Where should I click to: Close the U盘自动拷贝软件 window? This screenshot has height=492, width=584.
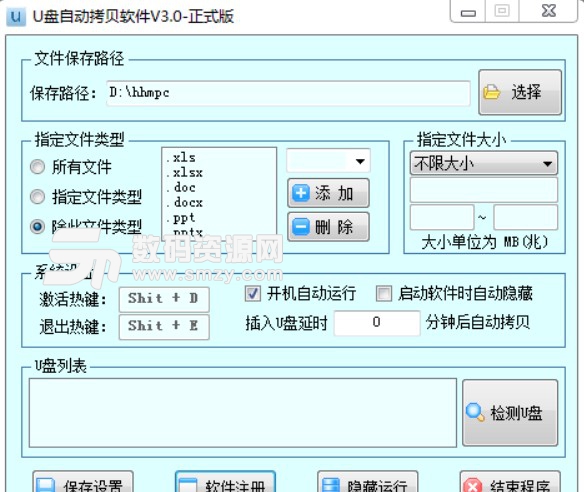pyautogui.click(x=549, y=11)
